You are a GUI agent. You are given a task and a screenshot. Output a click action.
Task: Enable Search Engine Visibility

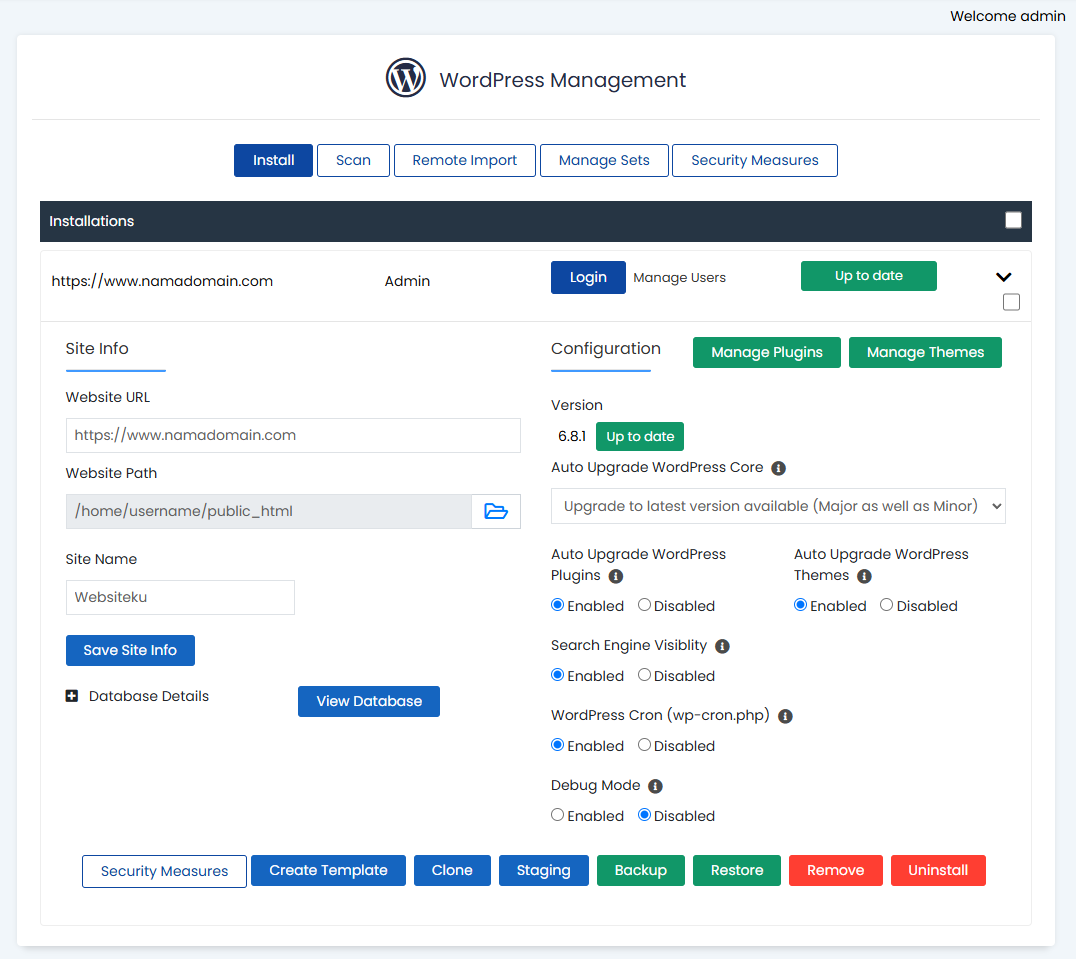point(557,675)
